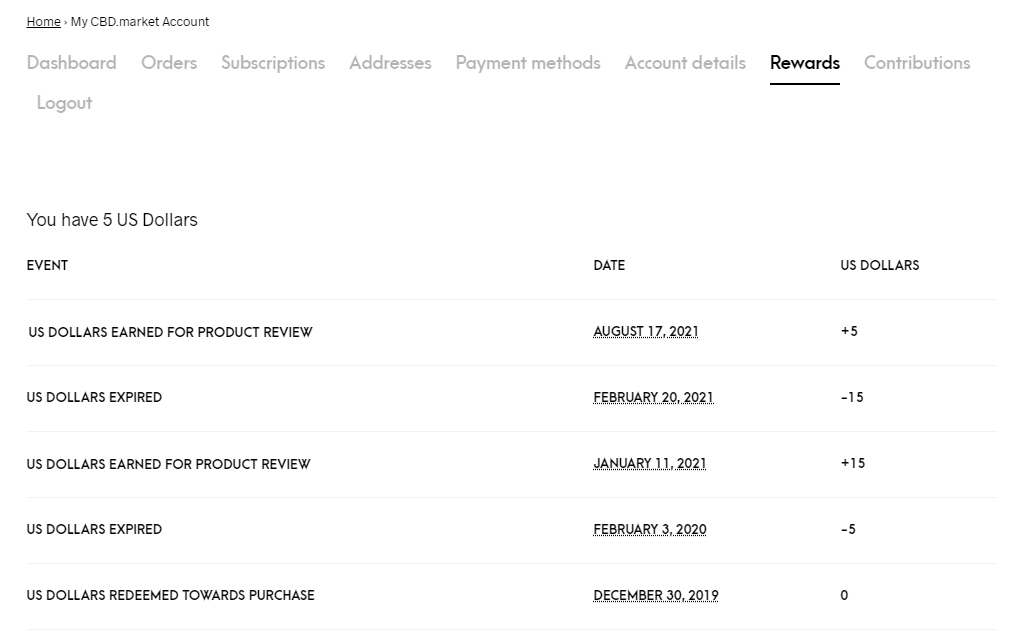Click the 'My CBD.market Account' breadcrumb text
The image size is (1009, 636).
(x=140, y=22)
